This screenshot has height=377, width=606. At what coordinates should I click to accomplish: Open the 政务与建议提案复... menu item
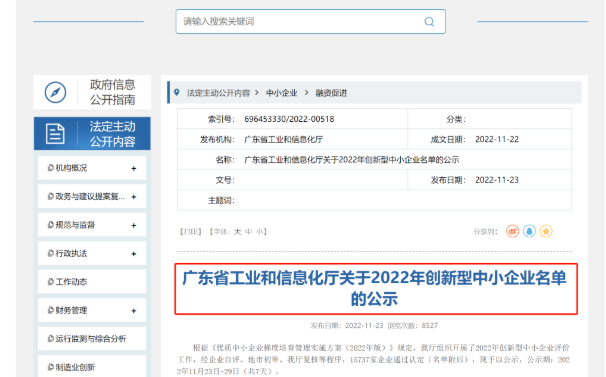[92, 196]
